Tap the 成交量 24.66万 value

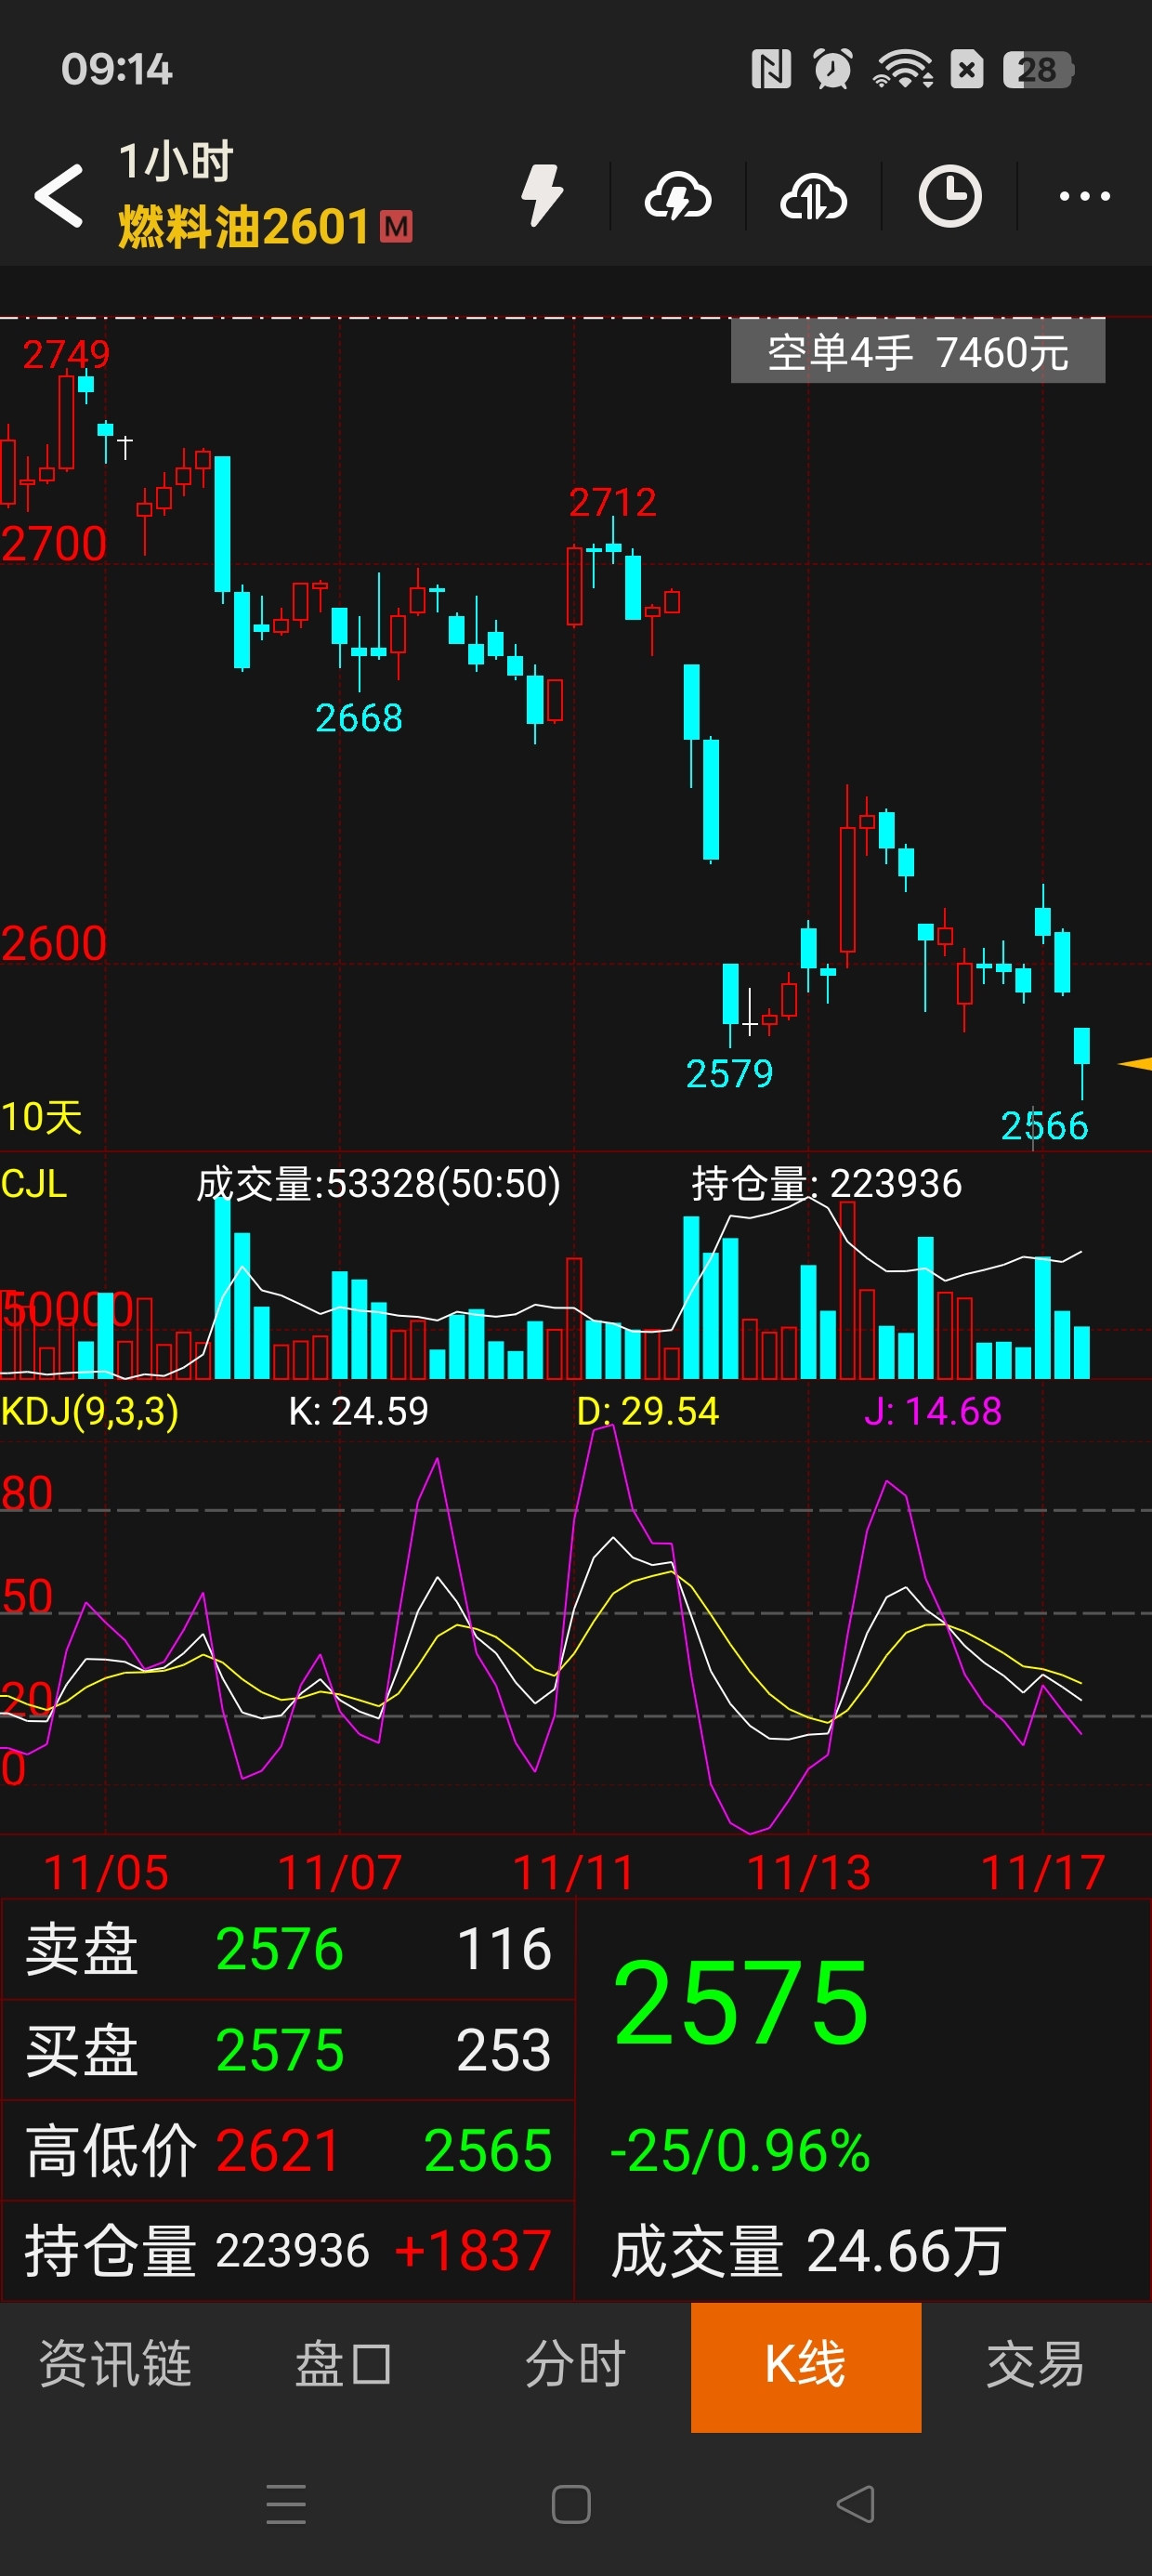(x=808, y=2251)
